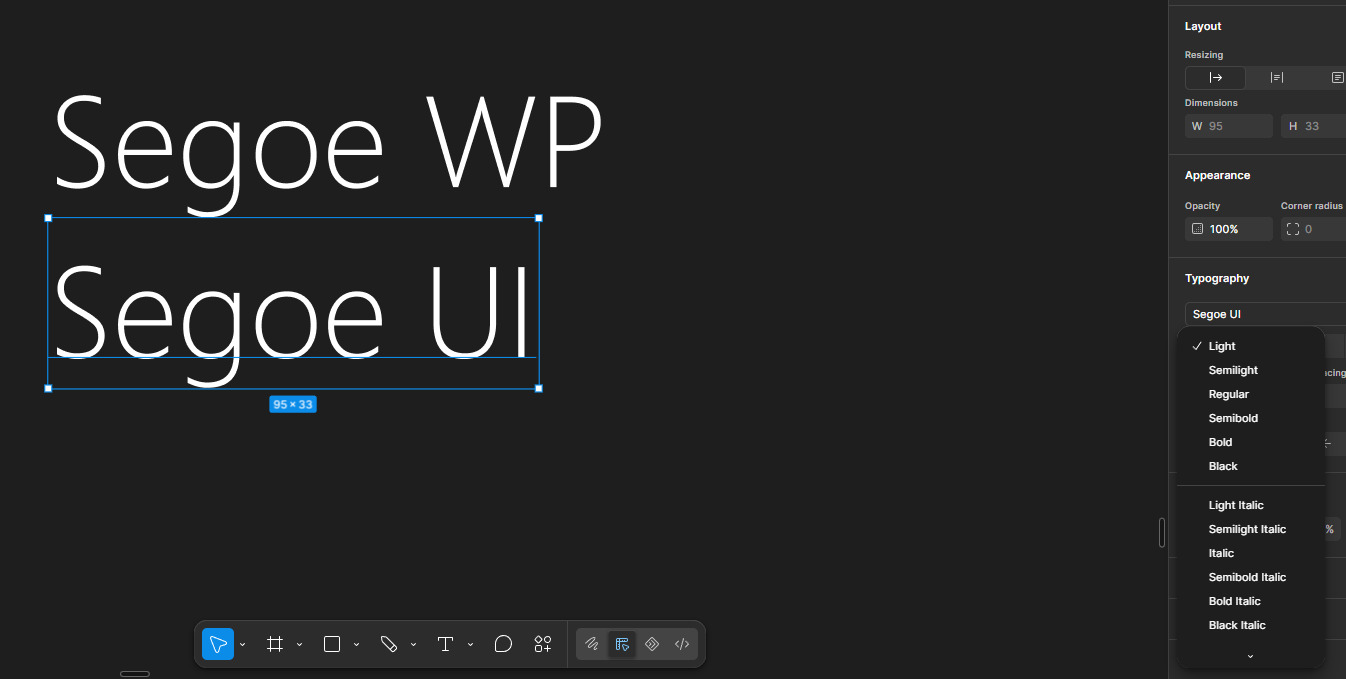Select the Comment tool bubble
The width and height of the screenshot is (1346, 679).
tap(503, 644)
